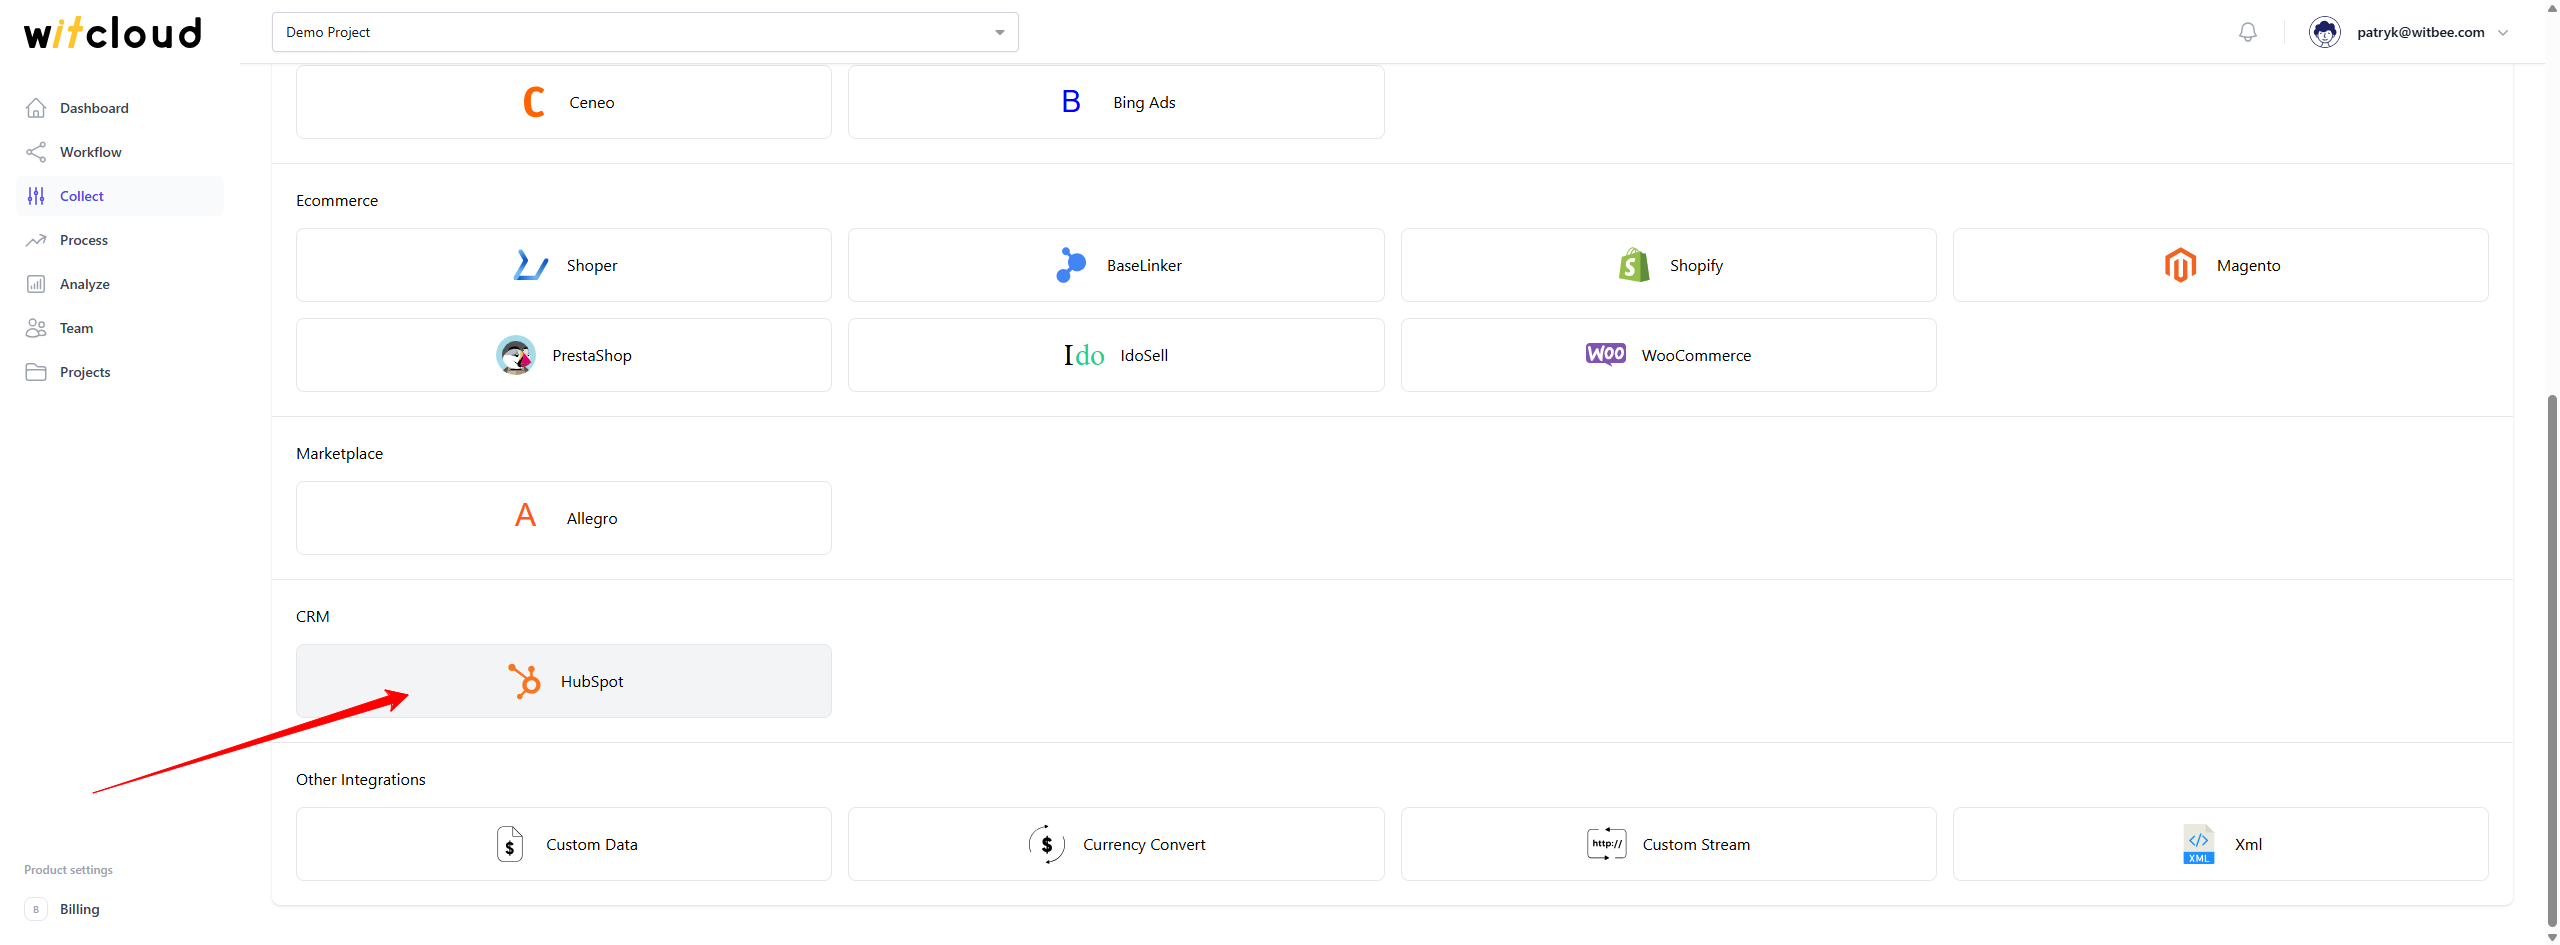Click the WooCommerce Woo logo
The height and width of the screenshot is (945, 2560).
point(1606,354)
